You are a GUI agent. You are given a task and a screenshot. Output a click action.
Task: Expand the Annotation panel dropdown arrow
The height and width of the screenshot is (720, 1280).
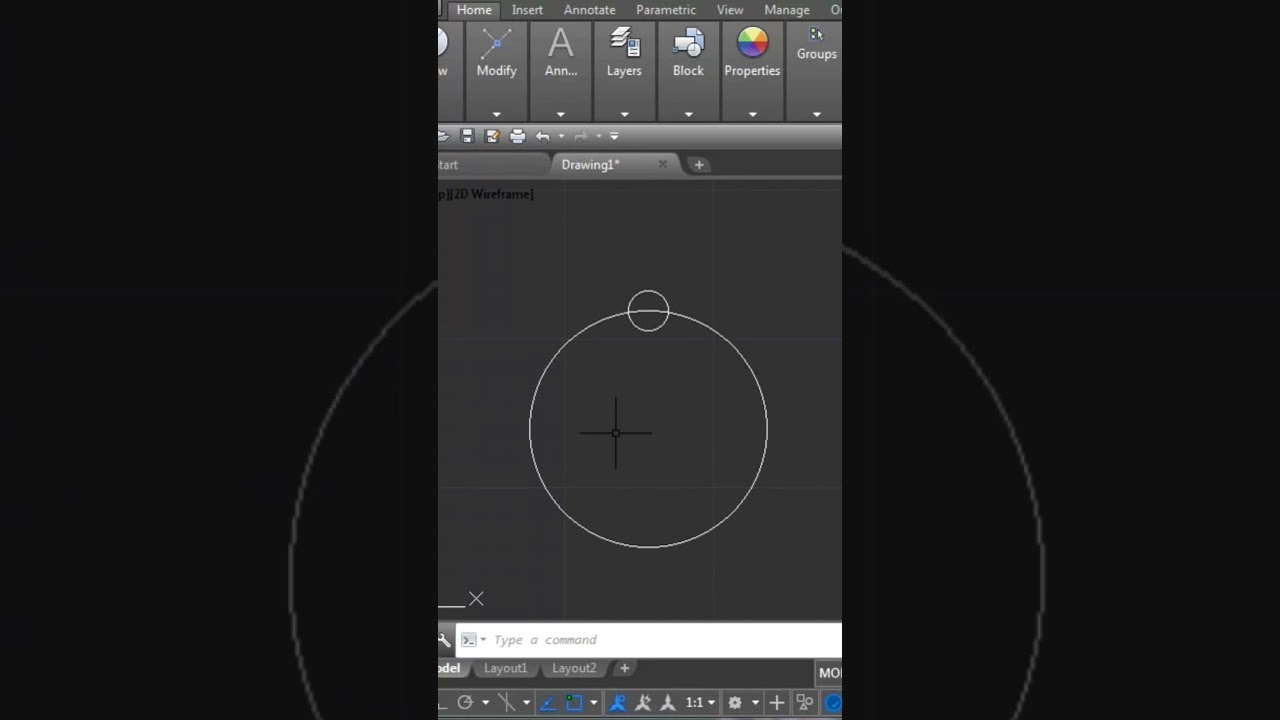[561, 114]
